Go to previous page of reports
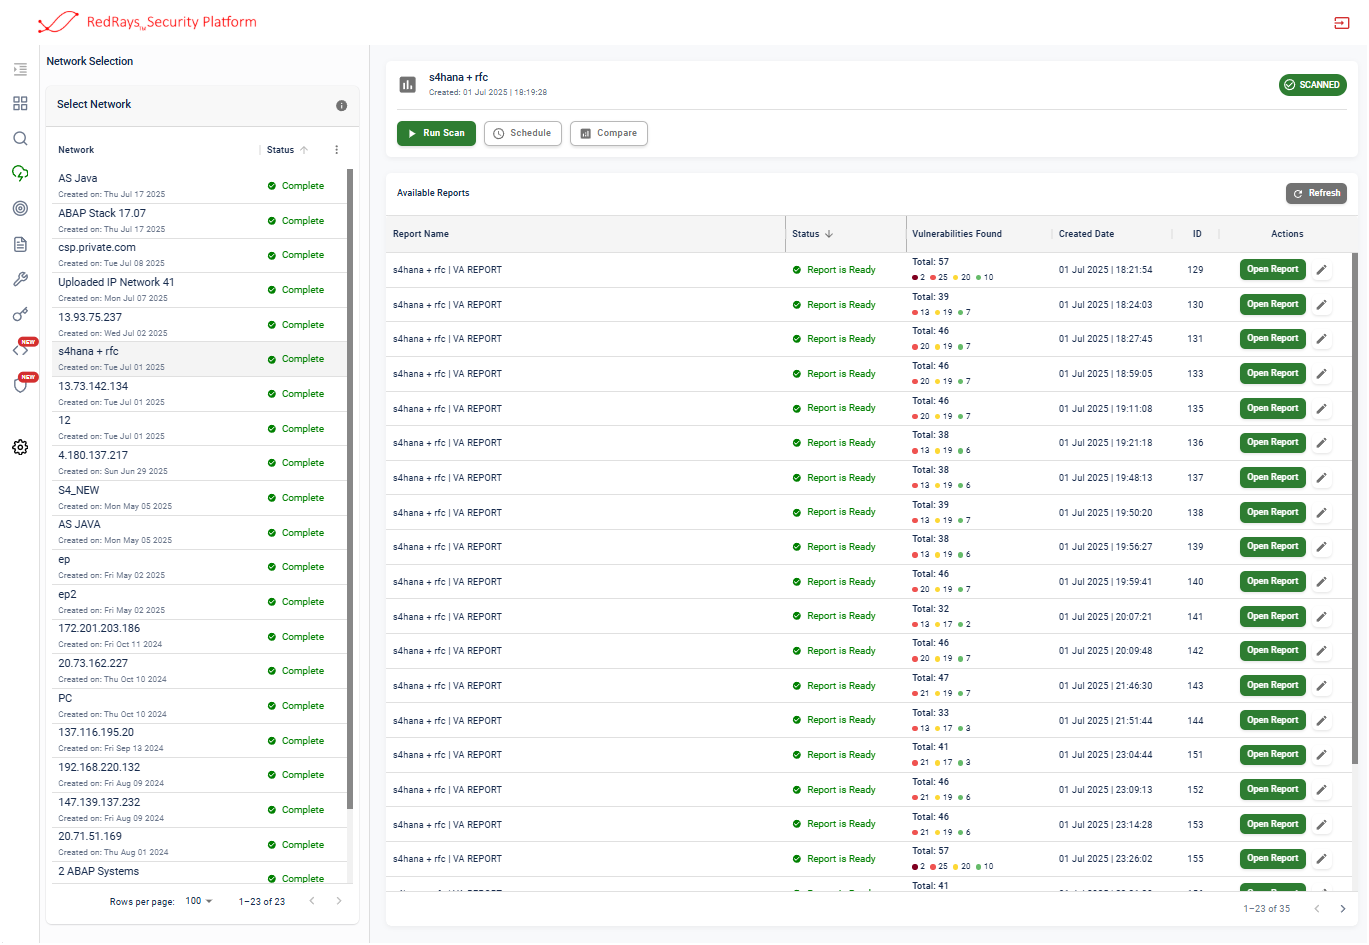This screenshot has width=1369, height=945. [1316, 909]
